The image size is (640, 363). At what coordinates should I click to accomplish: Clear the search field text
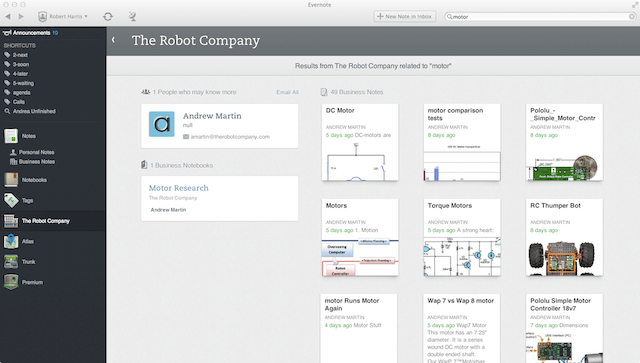coord(631,17)
